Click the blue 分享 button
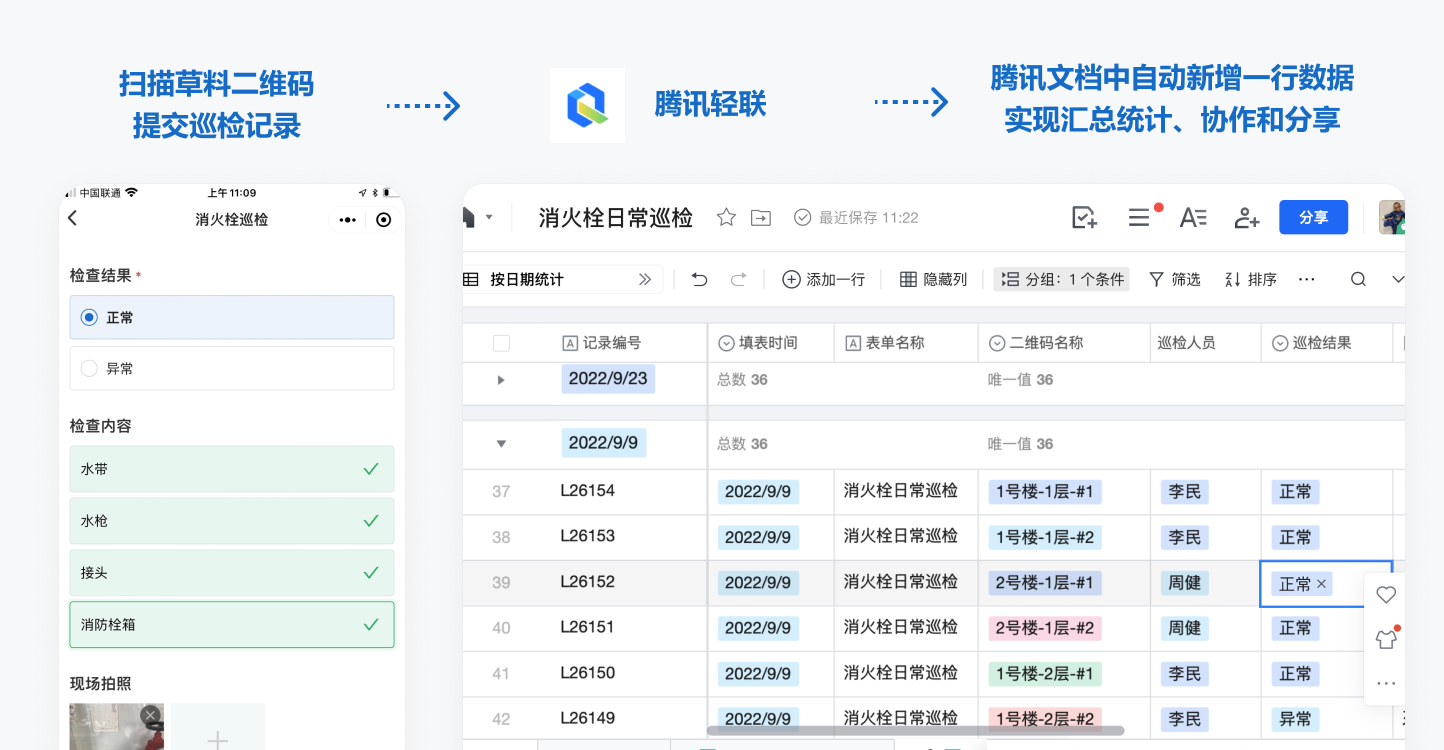 [x=1313, y=217]
